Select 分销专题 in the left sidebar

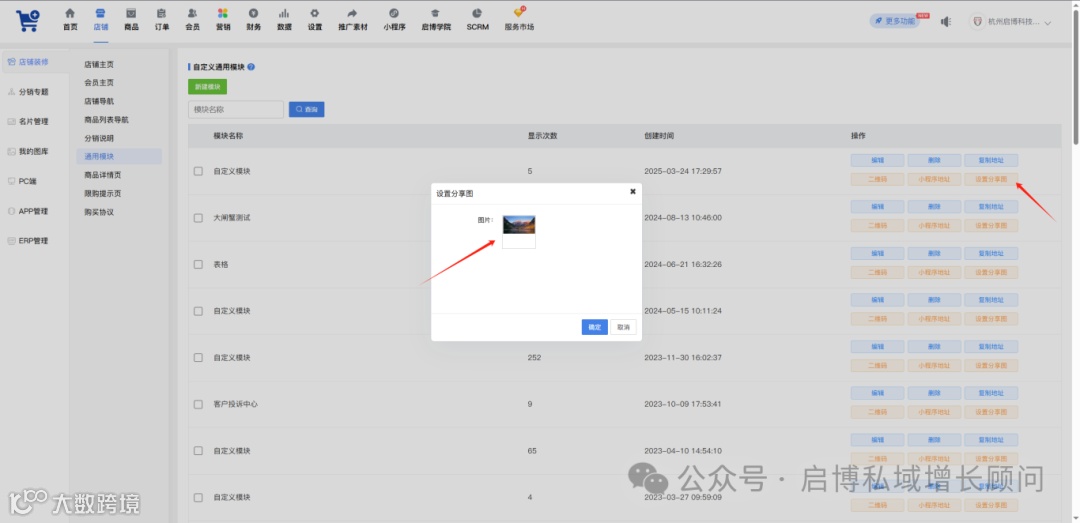tap(34, 92)
